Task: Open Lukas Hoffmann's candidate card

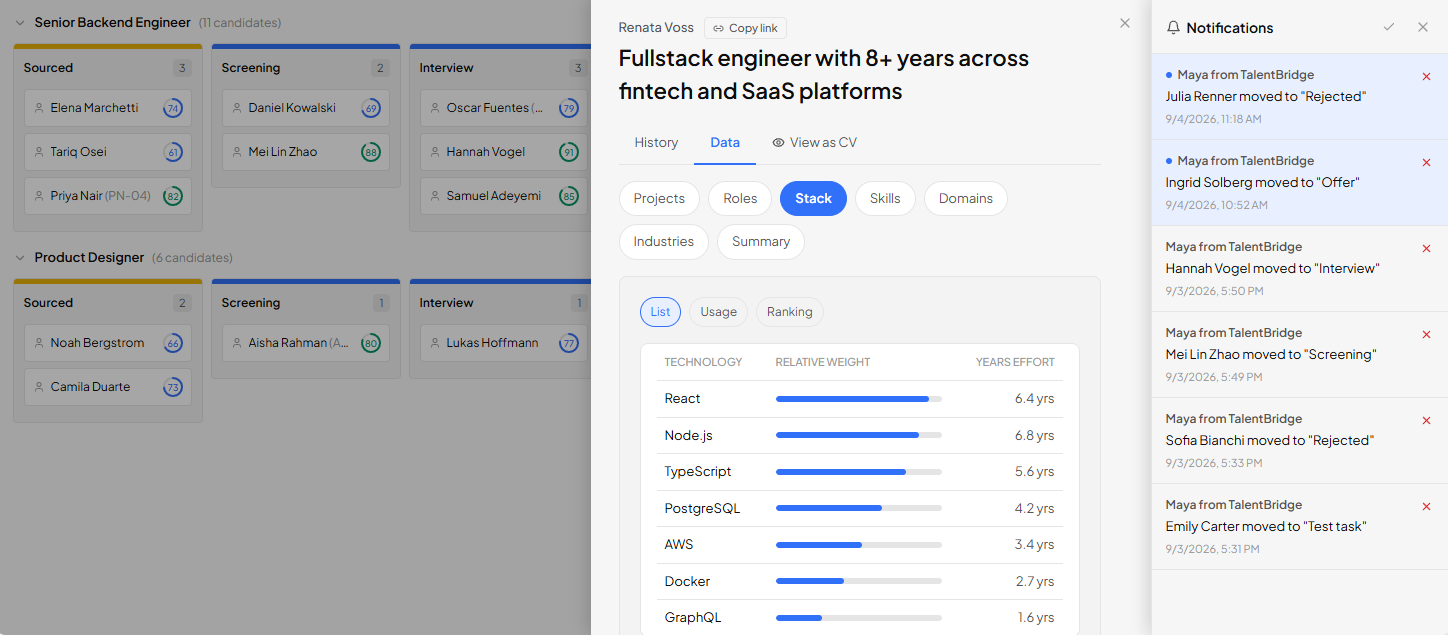Action: coord(504,343)
